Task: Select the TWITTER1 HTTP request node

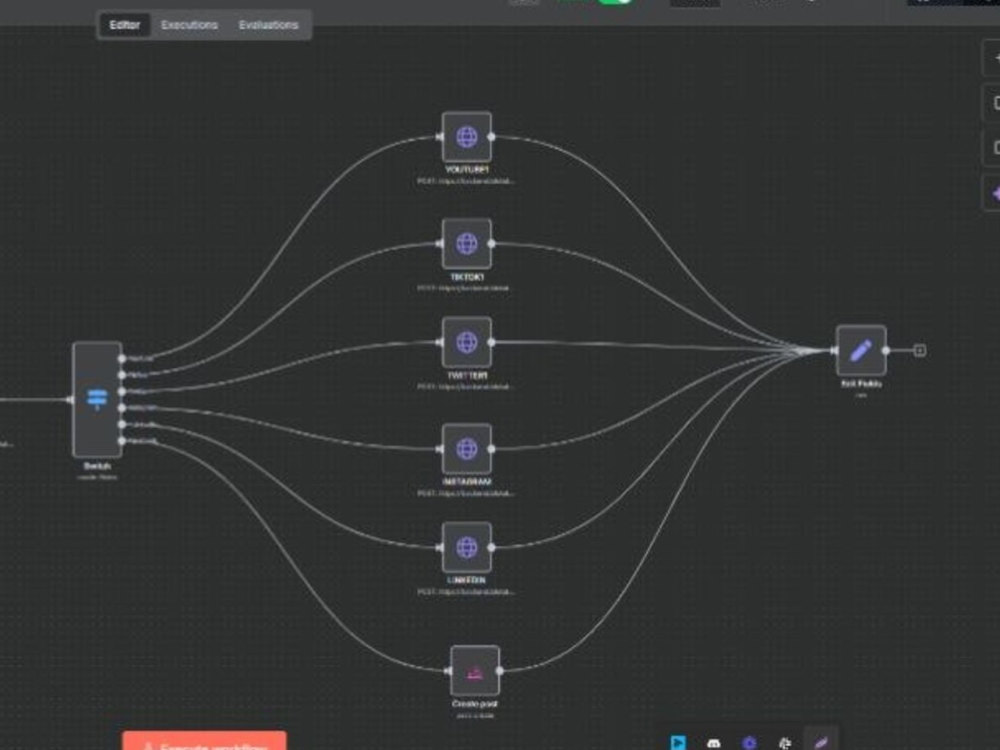Action: (x=466, y=342)
